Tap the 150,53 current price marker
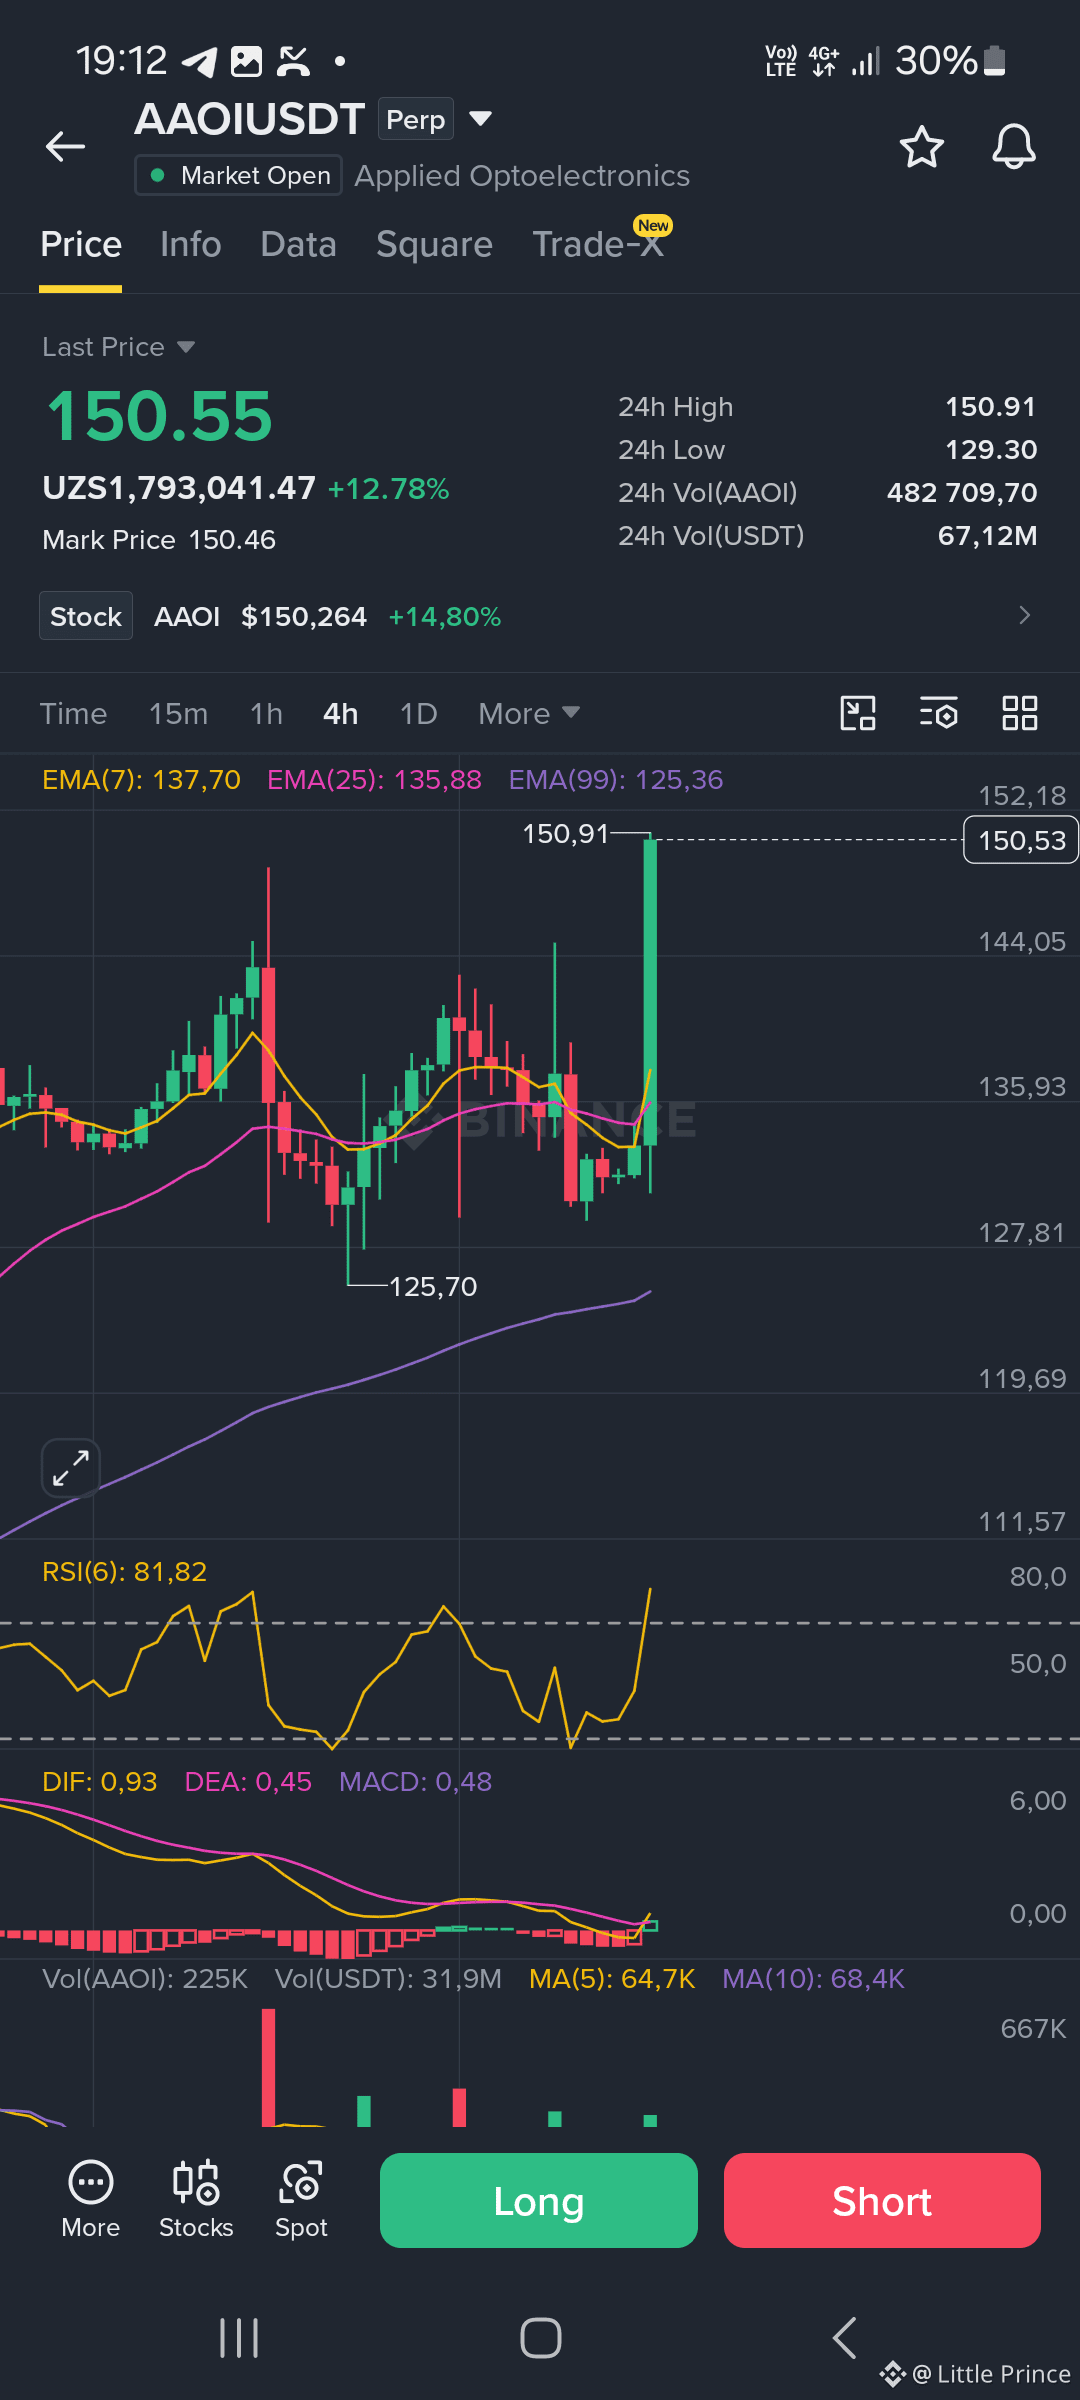 tap(1021, 840)
